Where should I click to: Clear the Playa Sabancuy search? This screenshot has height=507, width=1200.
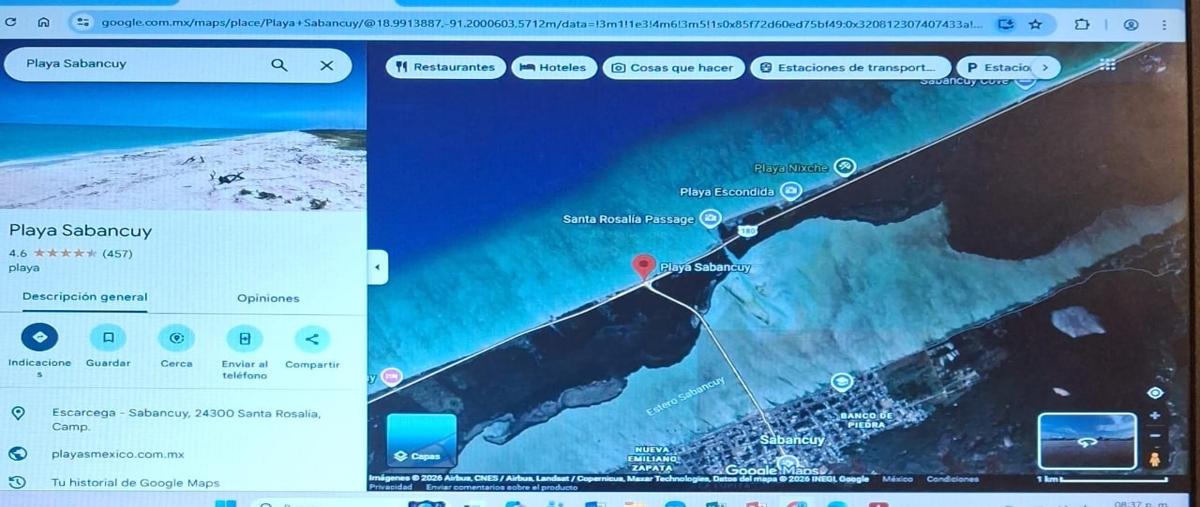point(326,65)
